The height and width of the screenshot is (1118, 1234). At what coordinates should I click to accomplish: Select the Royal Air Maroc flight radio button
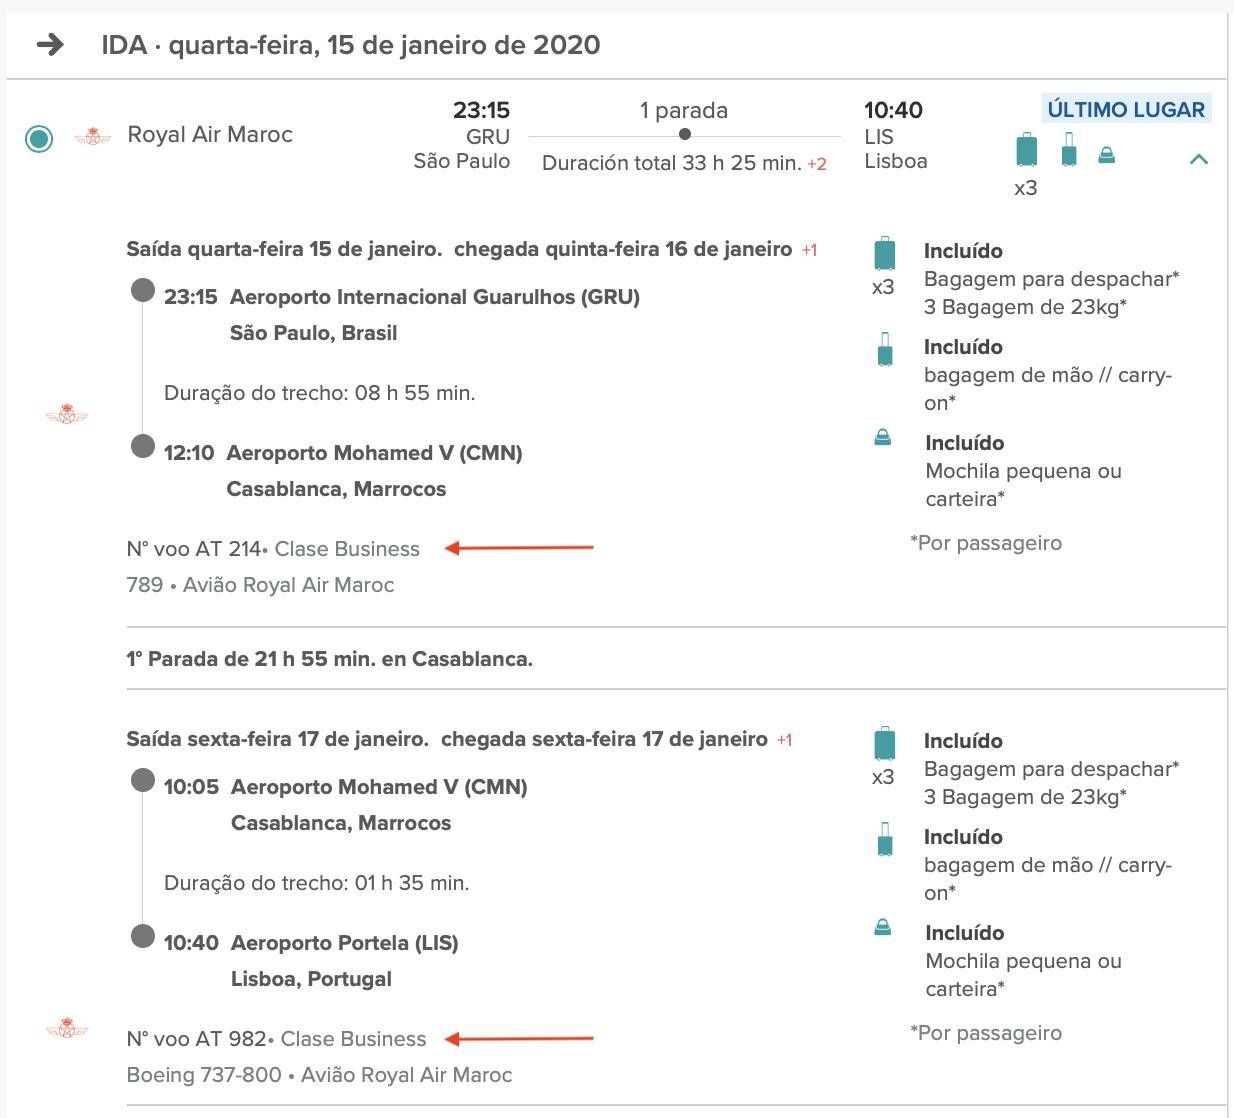click(x=39, y=138)
